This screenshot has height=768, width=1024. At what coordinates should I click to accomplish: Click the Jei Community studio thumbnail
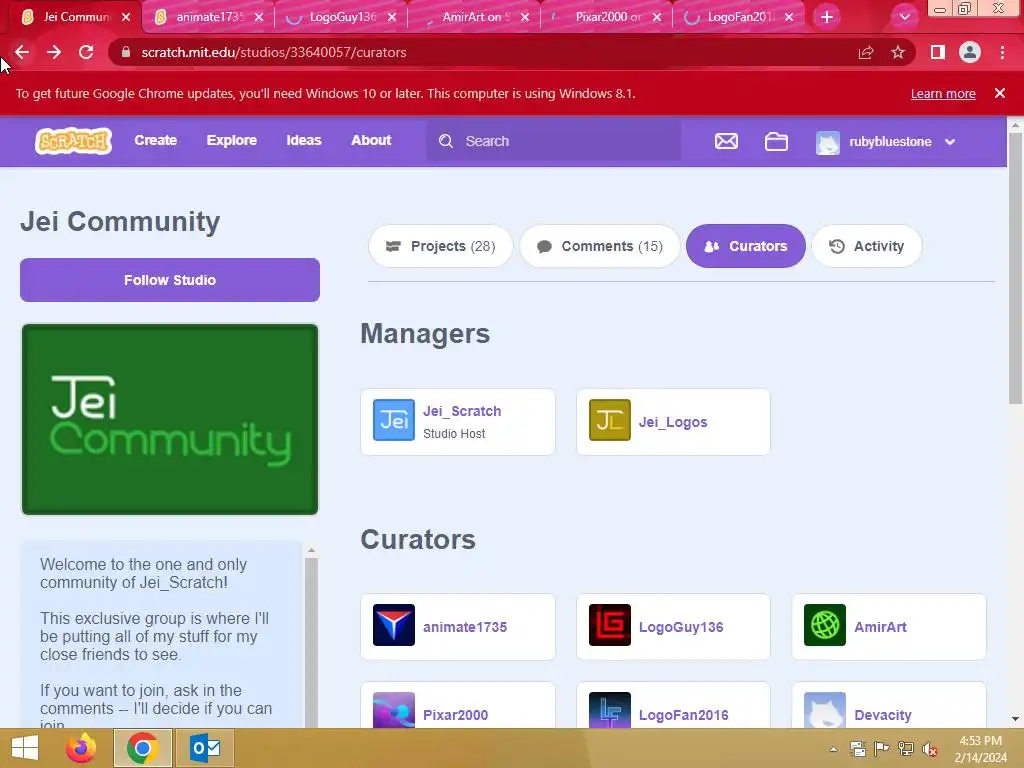coord(170,419)
